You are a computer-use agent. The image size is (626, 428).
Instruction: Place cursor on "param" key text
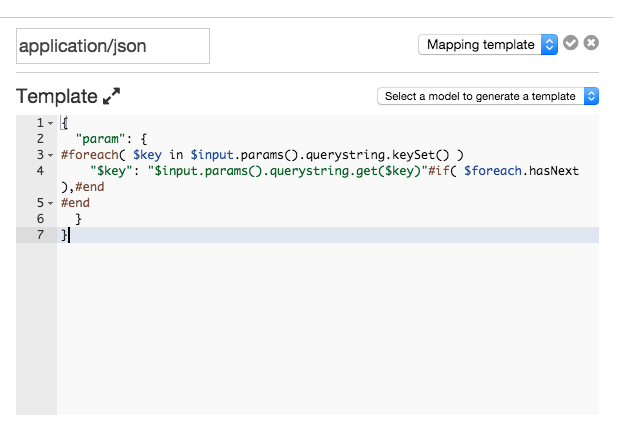(101, 139)
